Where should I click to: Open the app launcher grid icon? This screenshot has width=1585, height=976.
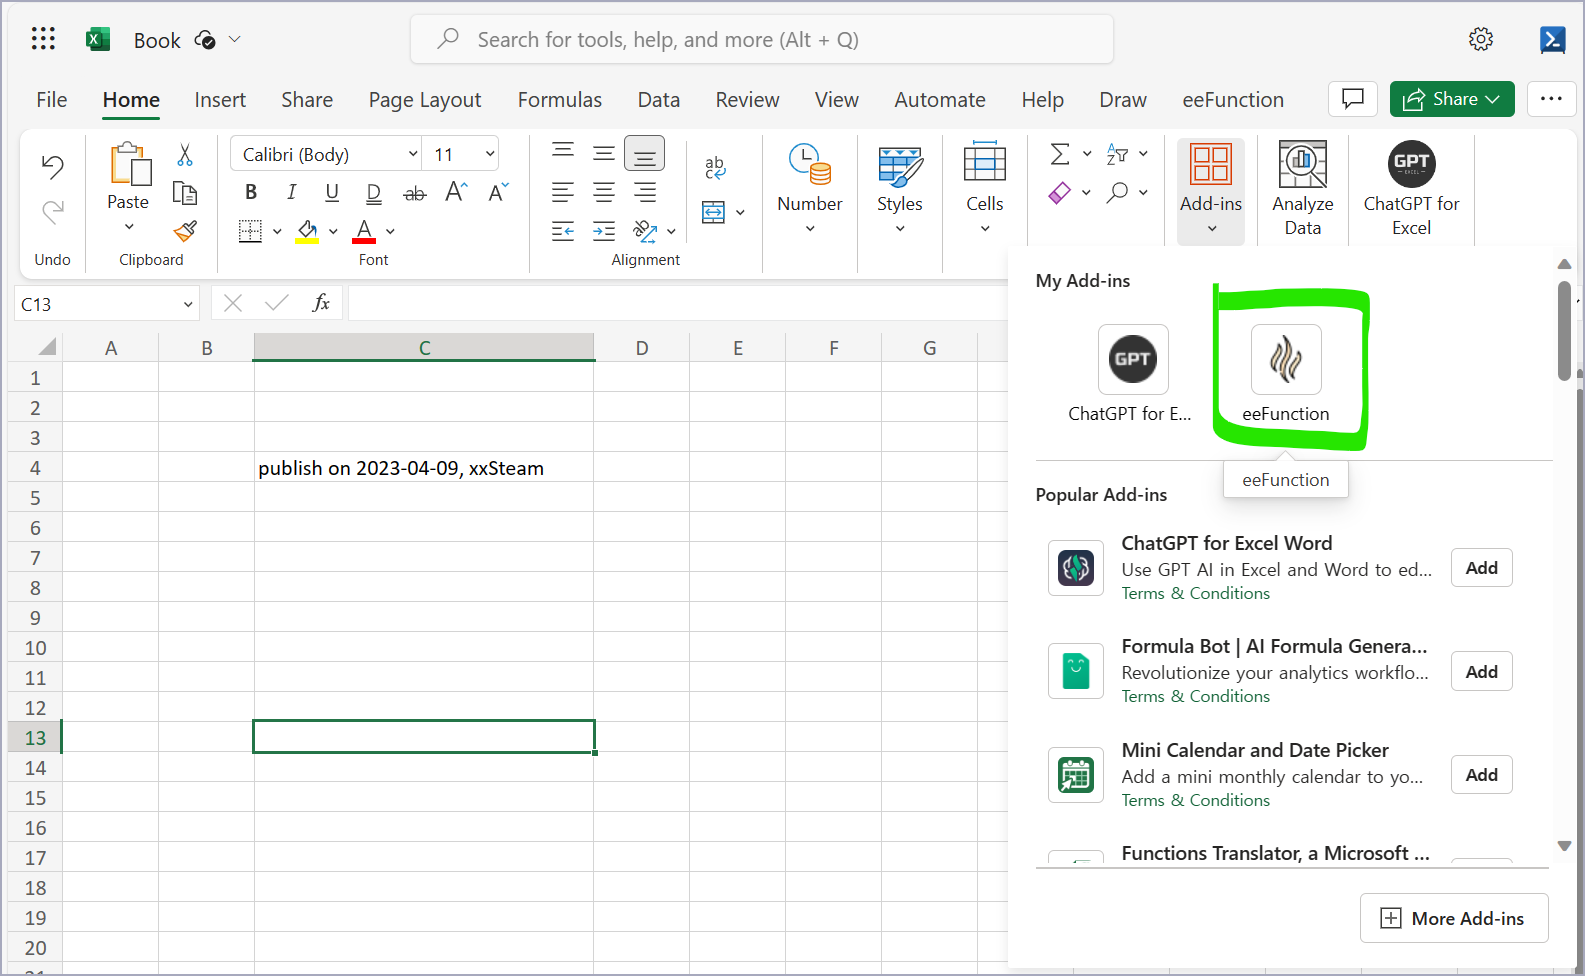[43, 39]
